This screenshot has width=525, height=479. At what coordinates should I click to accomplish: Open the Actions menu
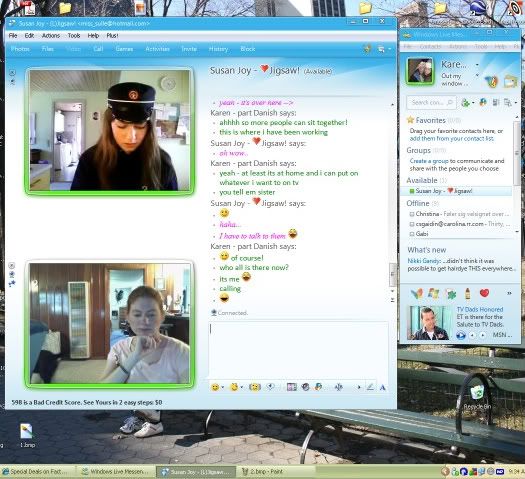[x=51, y=35]
